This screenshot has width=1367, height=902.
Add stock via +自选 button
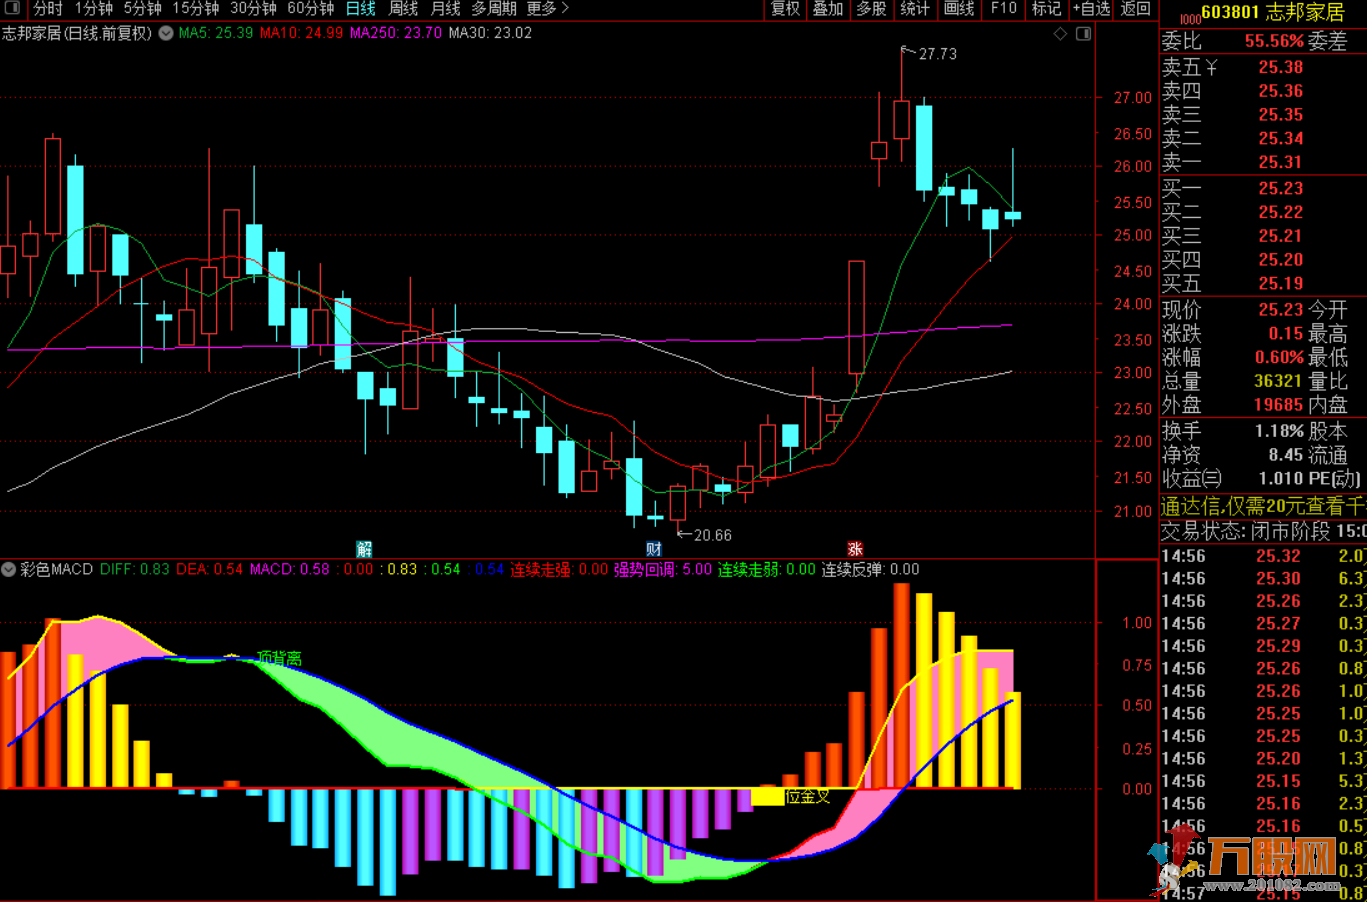point(1091,8)
